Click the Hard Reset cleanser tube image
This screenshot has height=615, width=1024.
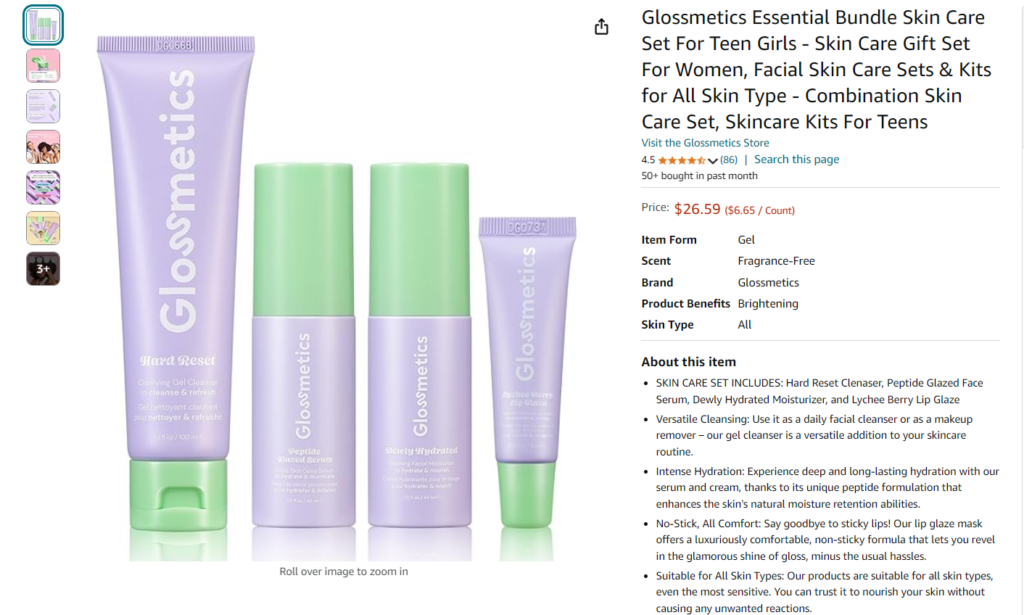coord(176,284)
